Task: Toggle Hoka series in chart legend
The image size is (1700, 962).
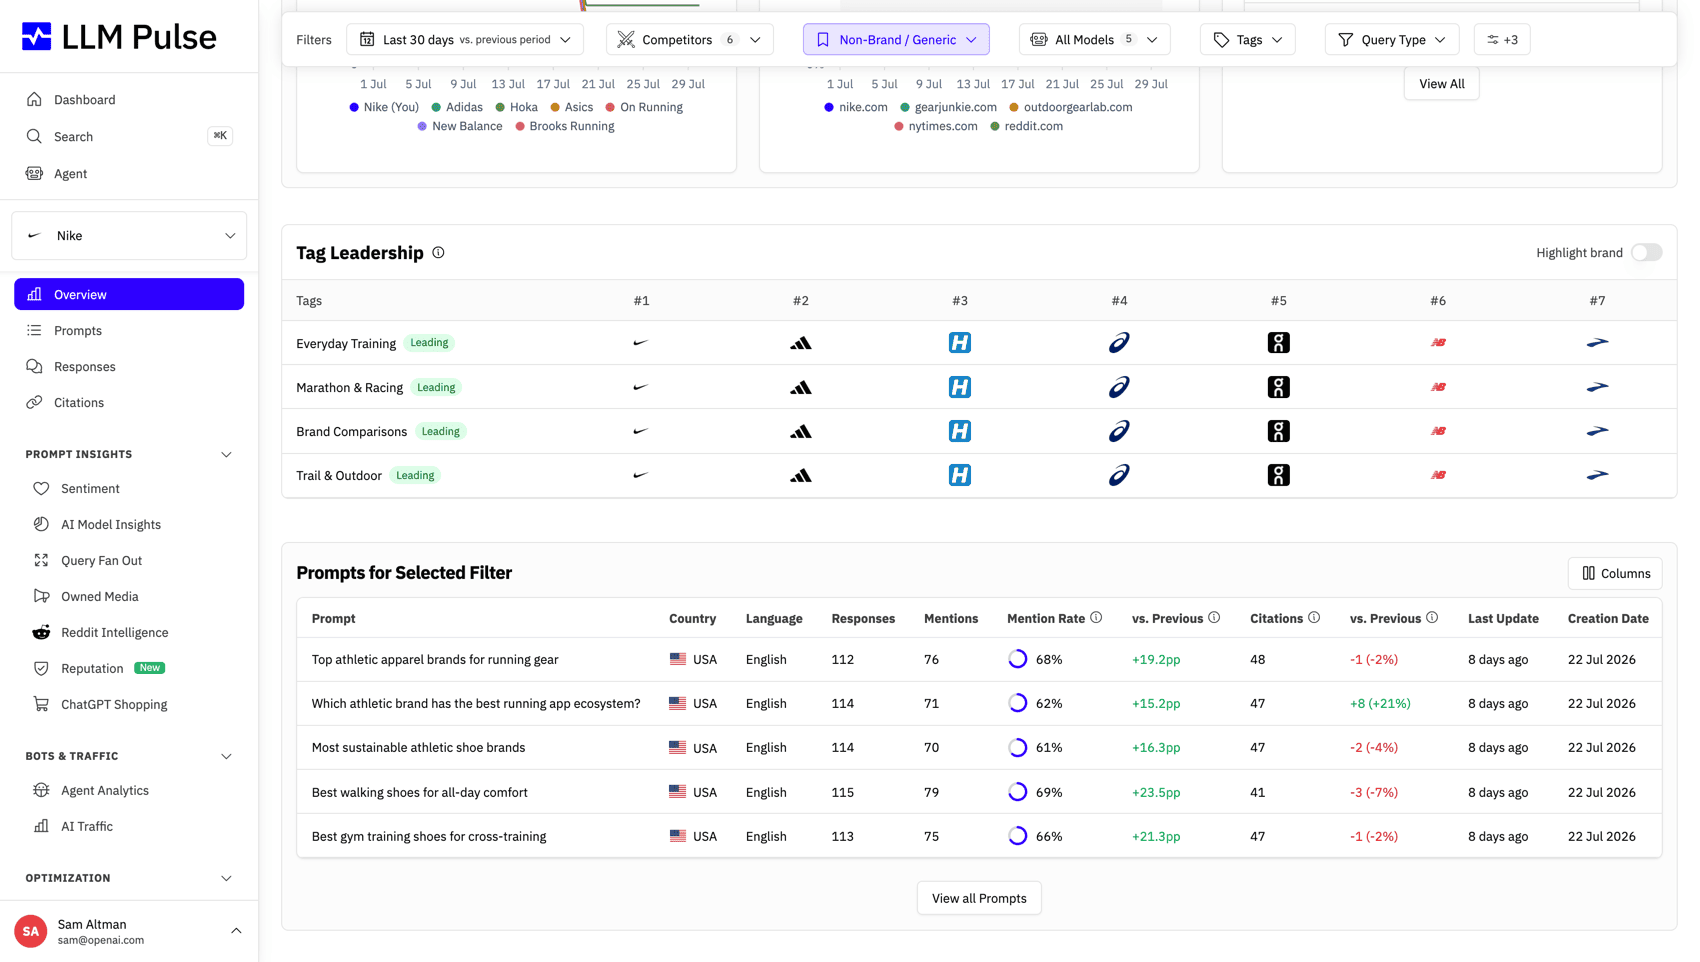Action: (516, 107)
